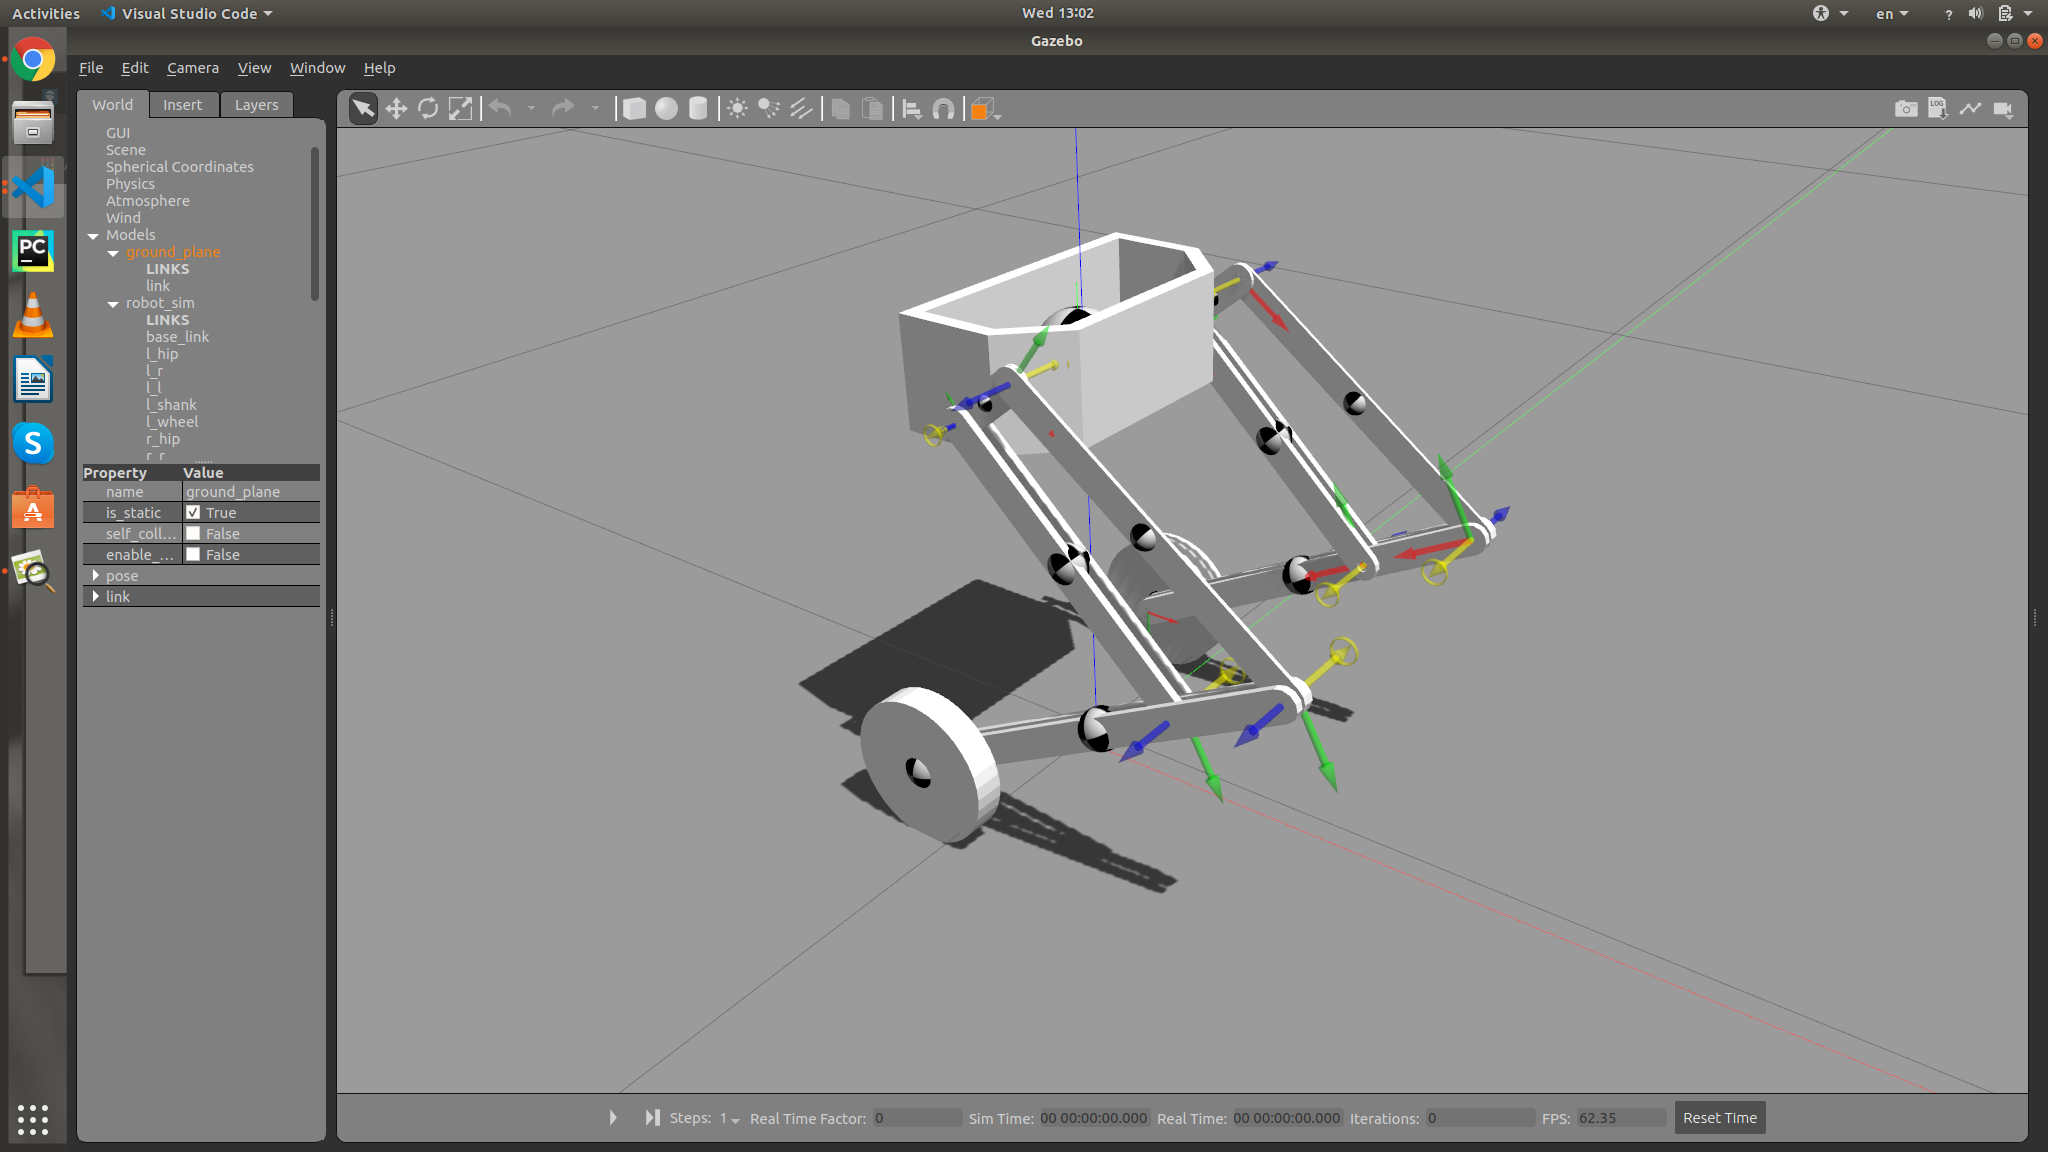Viewport: 2048px width, 1152px height.
Task: Collapse the robot_sim model tree
Action: click(113, 304)
